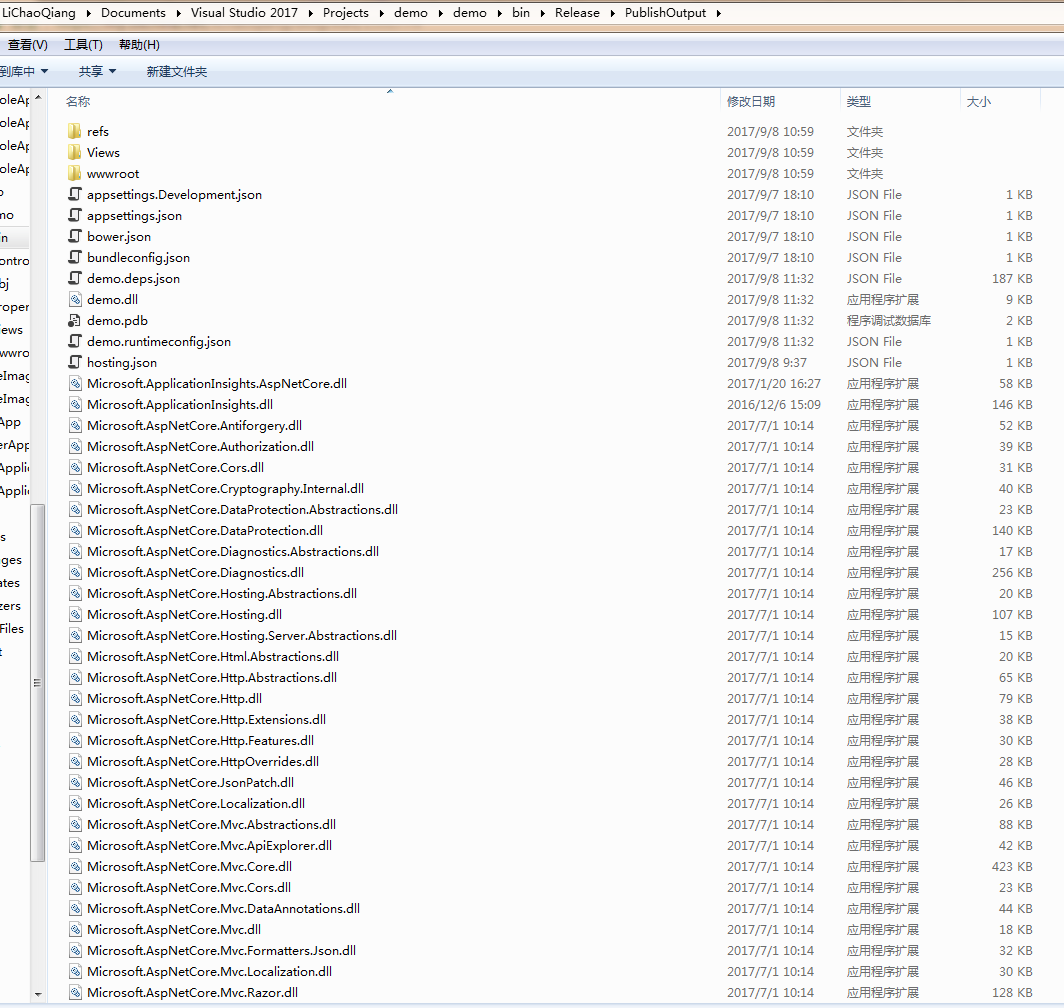The width and height of the screenshot is (1064, 1008).
Task: Expand breadcrumb arrow after PublishOutput
Action: pos(719,13)
